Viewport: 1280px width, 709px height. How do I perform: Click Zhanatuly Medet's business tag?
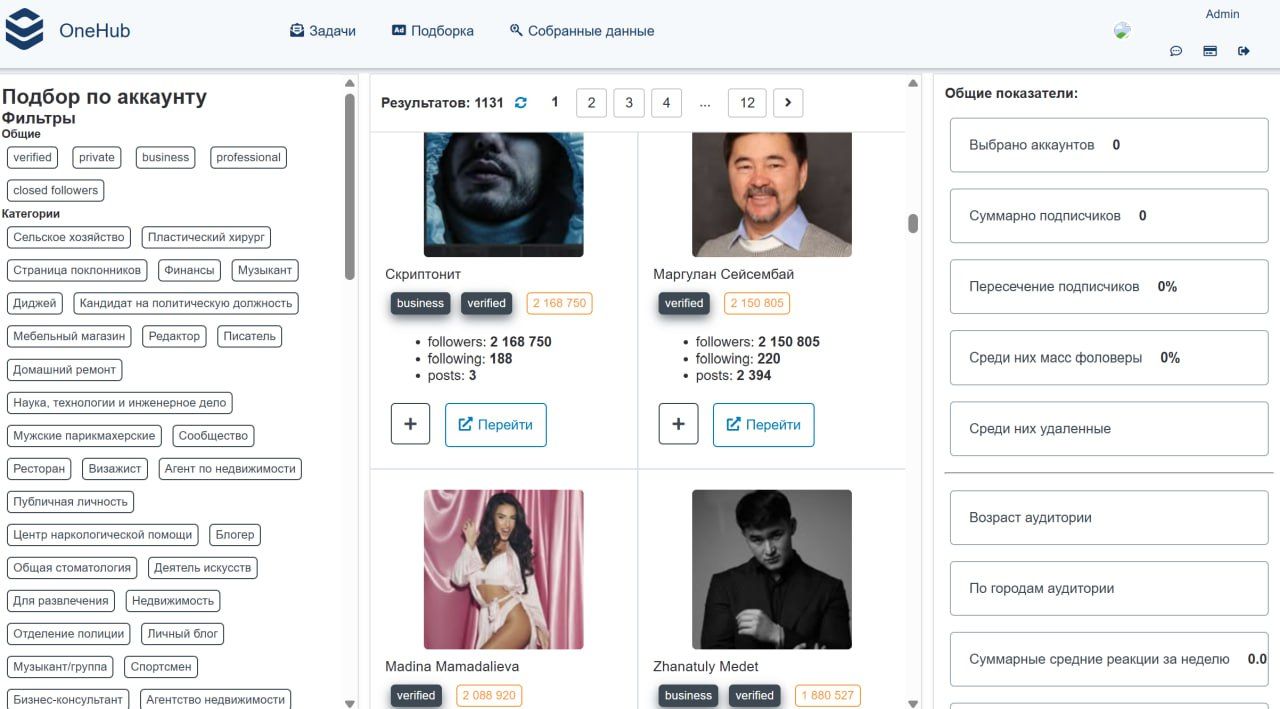tap(688, 695)
